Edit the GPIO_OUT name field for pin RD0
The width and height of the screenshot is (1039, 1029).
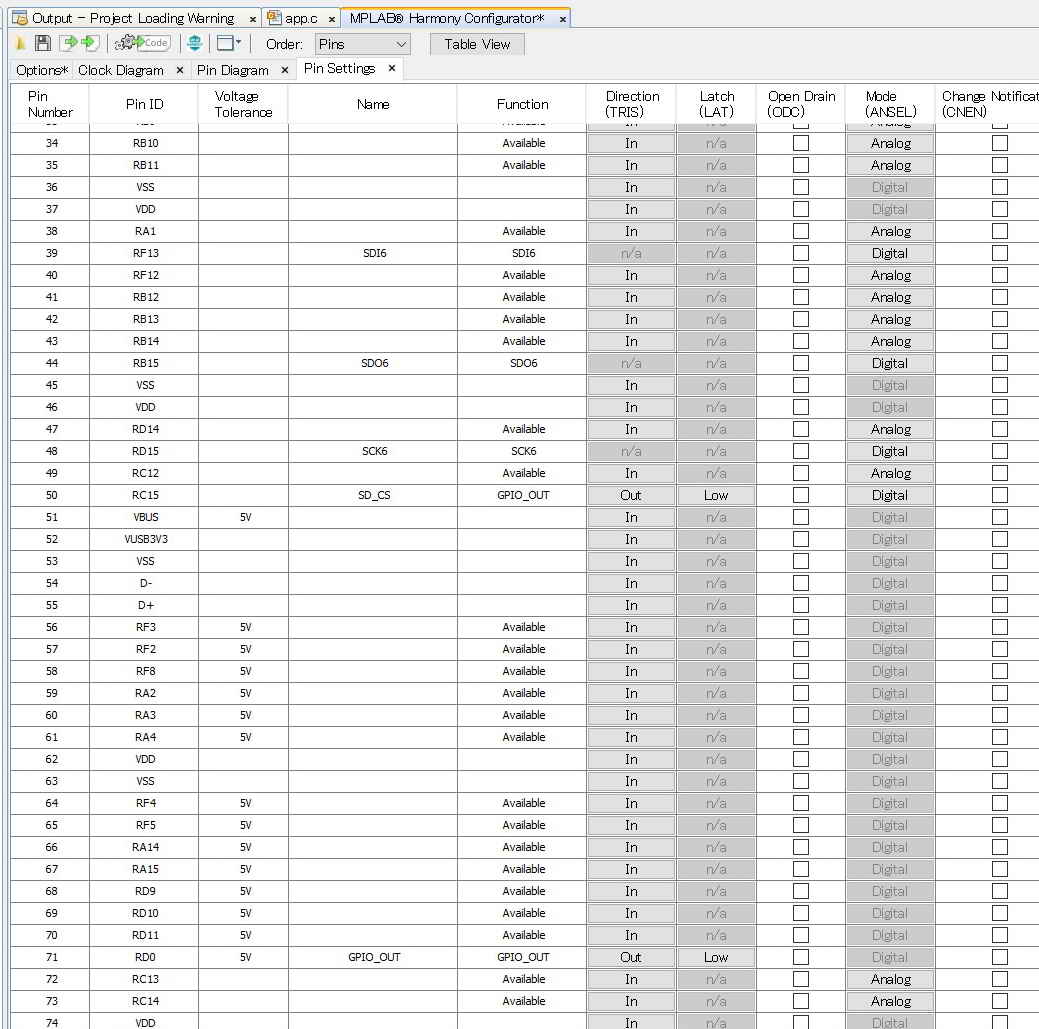point(373,957)
